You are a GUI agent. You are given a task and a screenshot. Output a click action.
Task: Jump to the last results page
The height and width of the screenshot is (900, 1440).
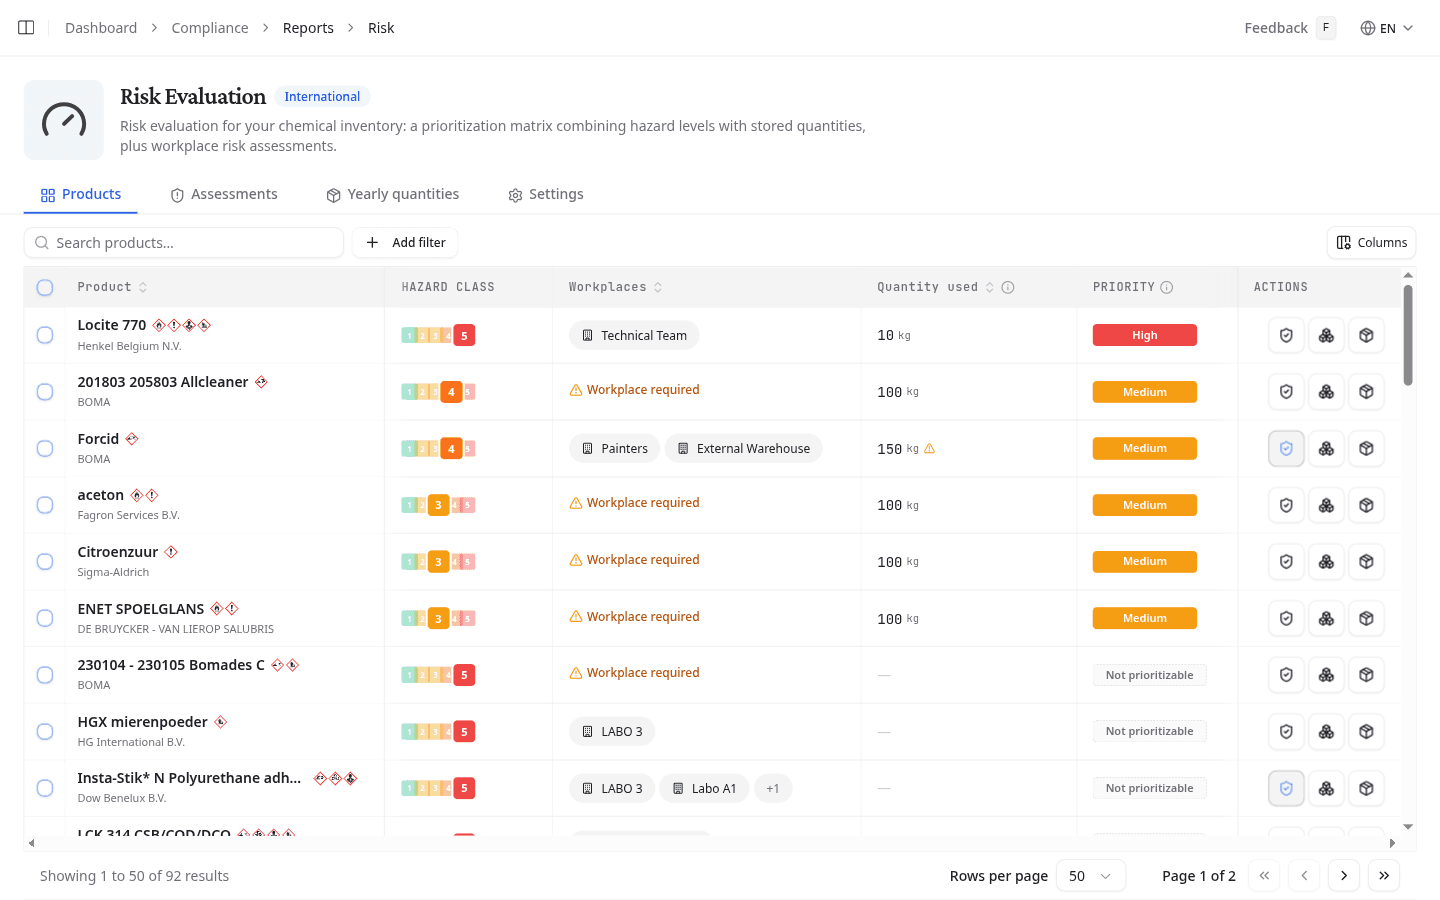click(1384, 876)
